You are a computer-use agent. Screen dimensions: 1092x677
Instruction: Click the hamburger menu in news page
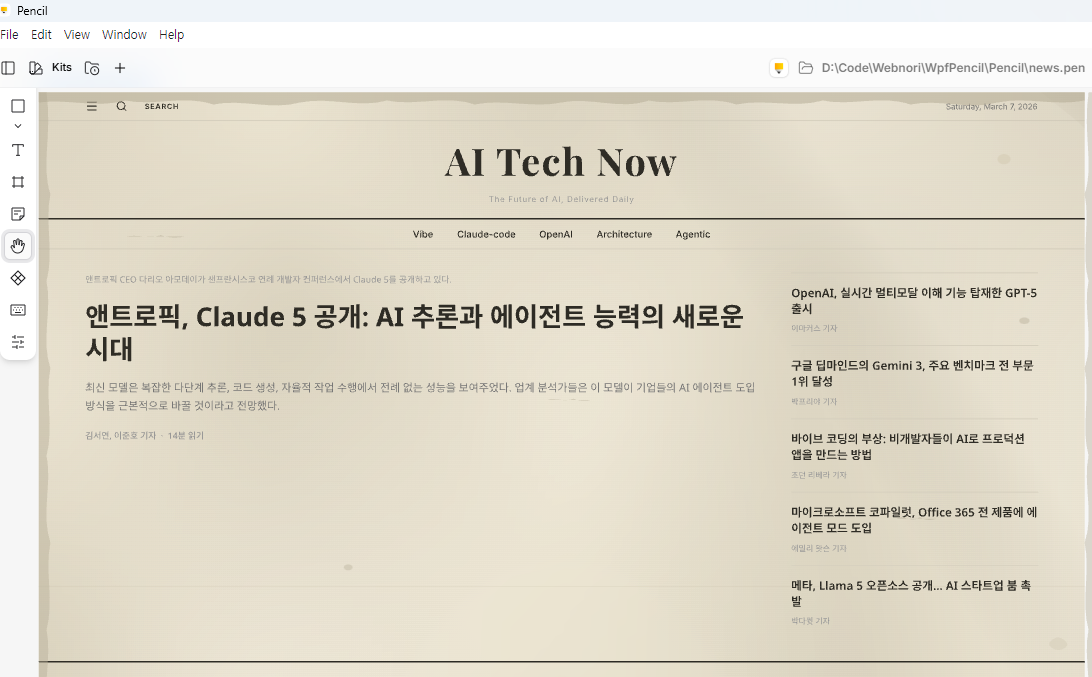(92, 106)
